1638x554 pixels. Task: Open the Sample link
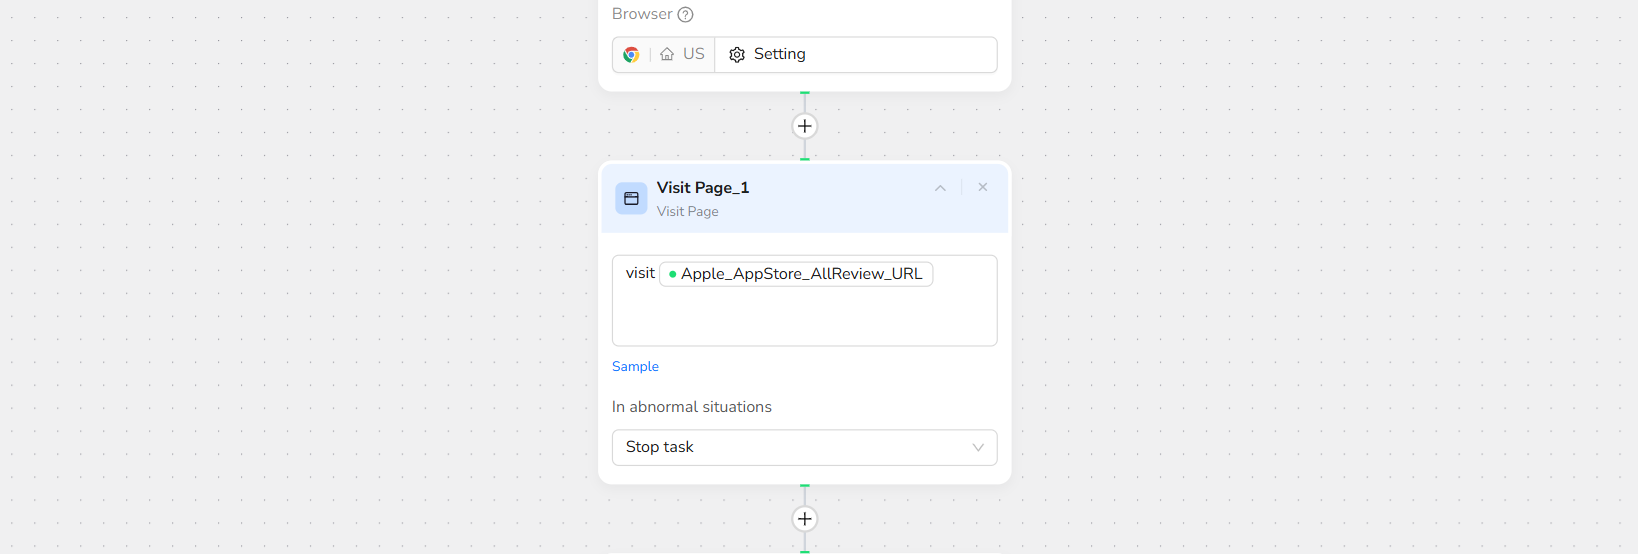click(x=635, y=367)
